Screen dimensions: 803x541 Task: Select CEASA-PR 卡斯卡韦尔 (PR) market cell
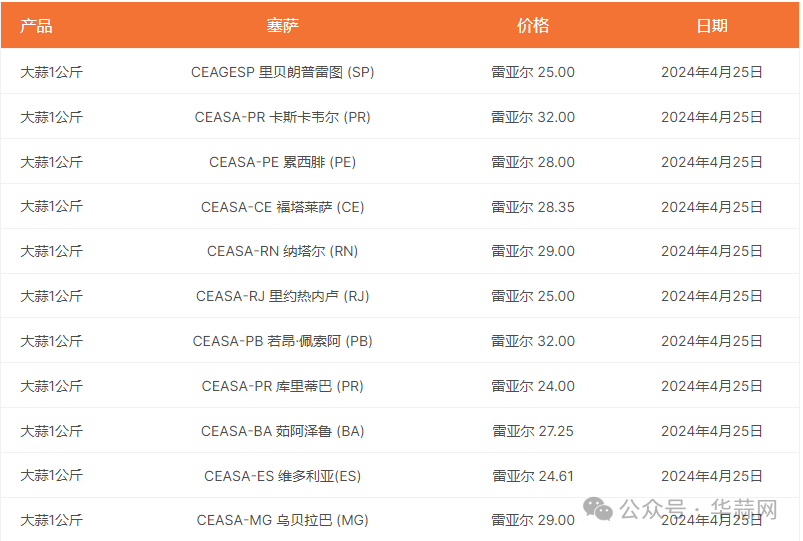[x=282, y=117]
